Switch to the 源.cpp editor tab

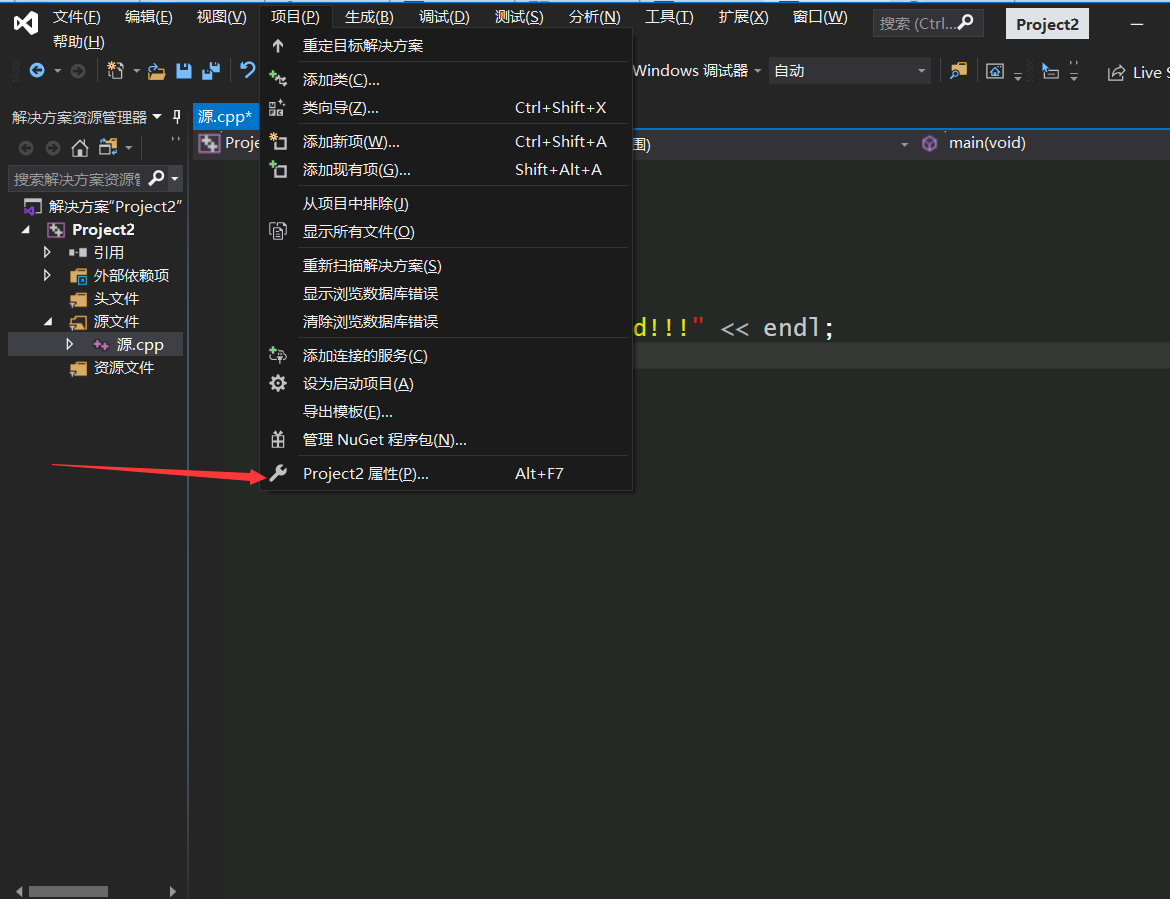click(224, 116)
